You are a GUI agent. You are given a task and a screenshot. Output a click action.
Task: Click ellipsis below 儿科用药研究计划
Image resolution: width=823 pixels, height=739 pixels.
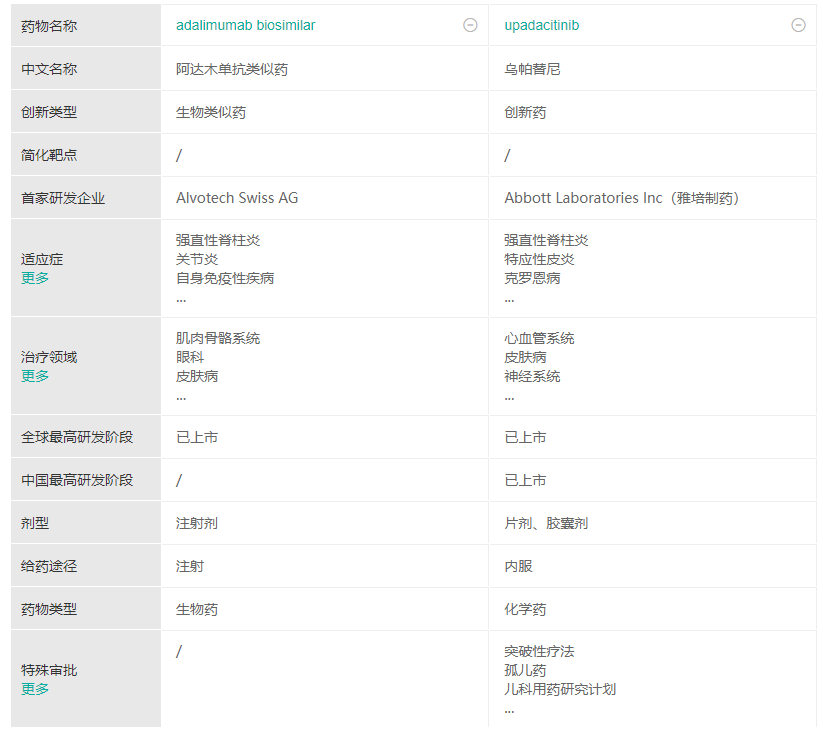coord(509,709)
